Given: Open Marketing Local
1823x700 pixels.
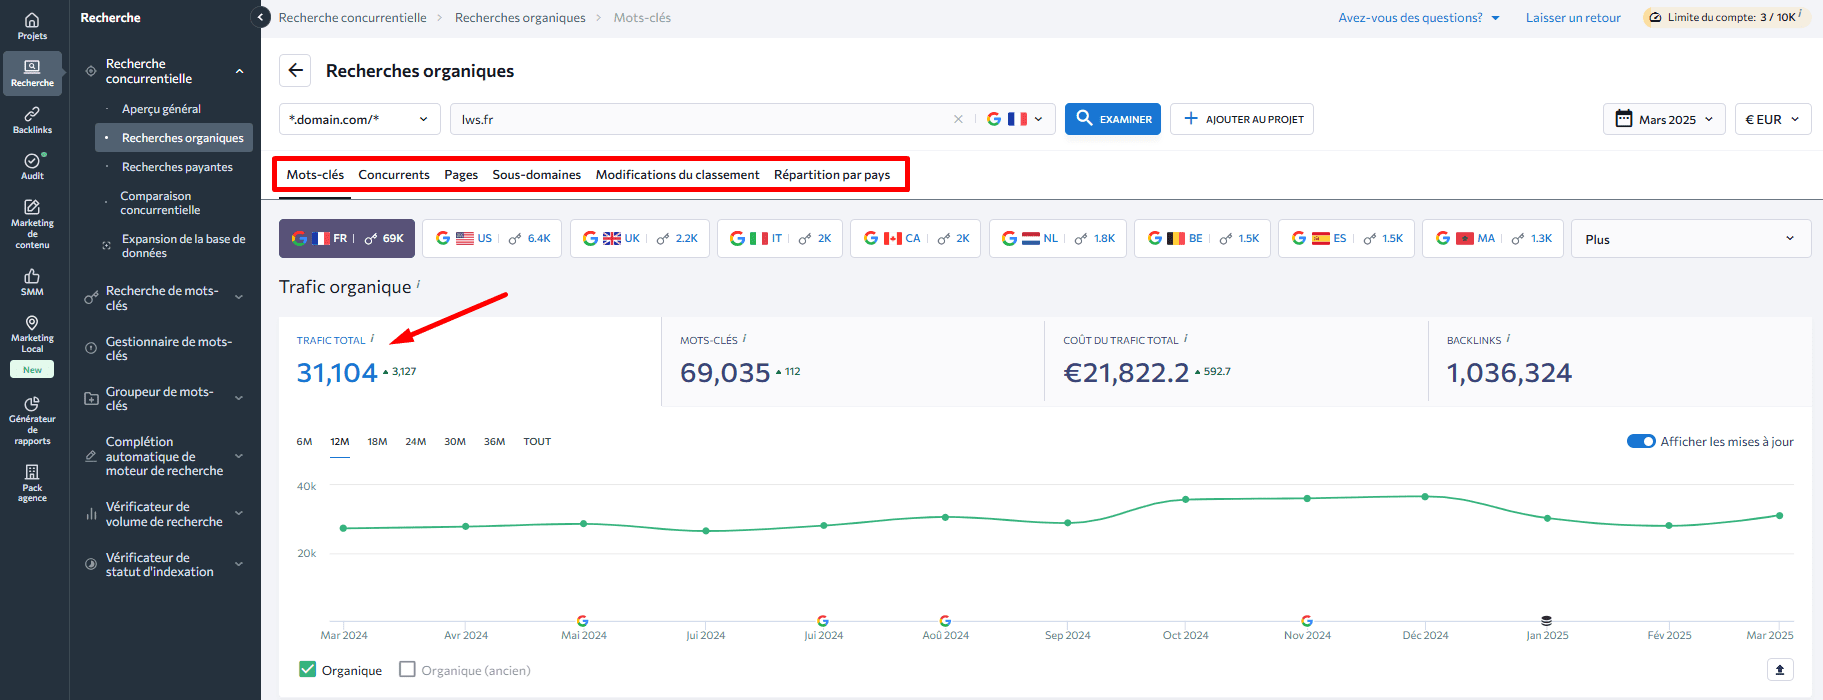Looking at the screenshot, I should [x=32, y=334].
